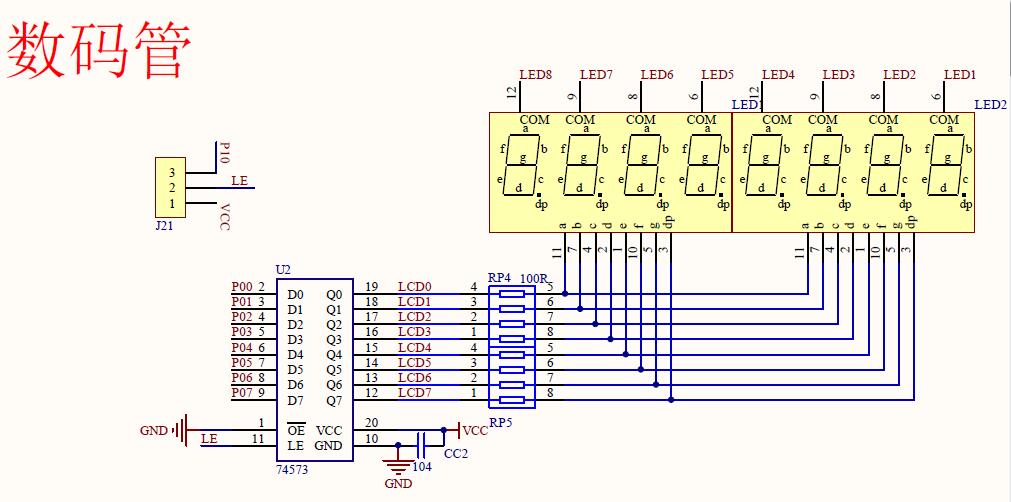Click the LCD7 net label
The image size is (1011, 502).
(x=414, y=392)
